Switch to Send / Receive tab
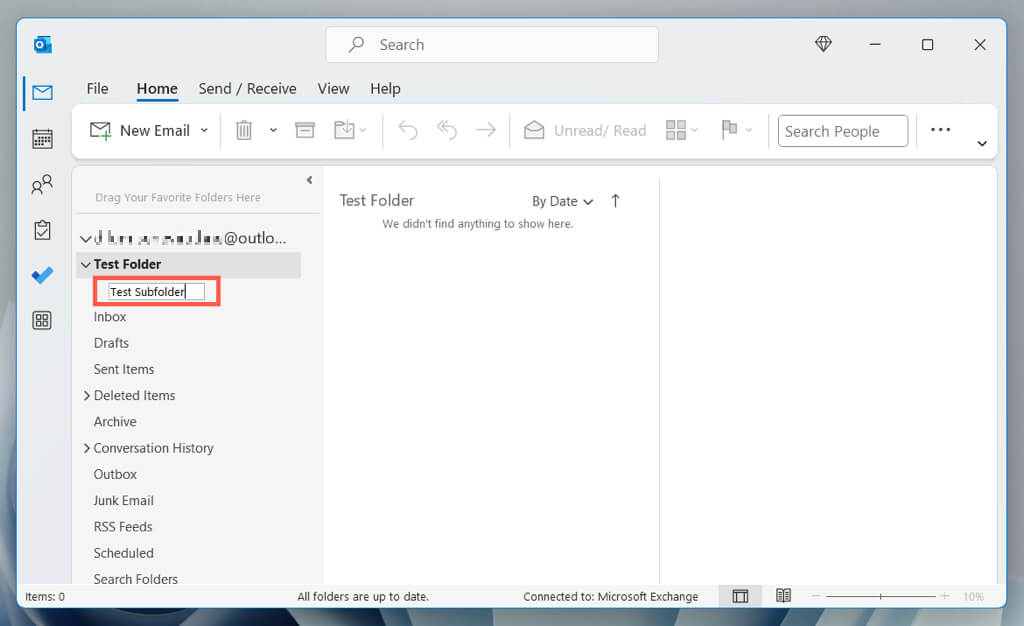This screenshot has height=626, width=1024. (248, 88)
